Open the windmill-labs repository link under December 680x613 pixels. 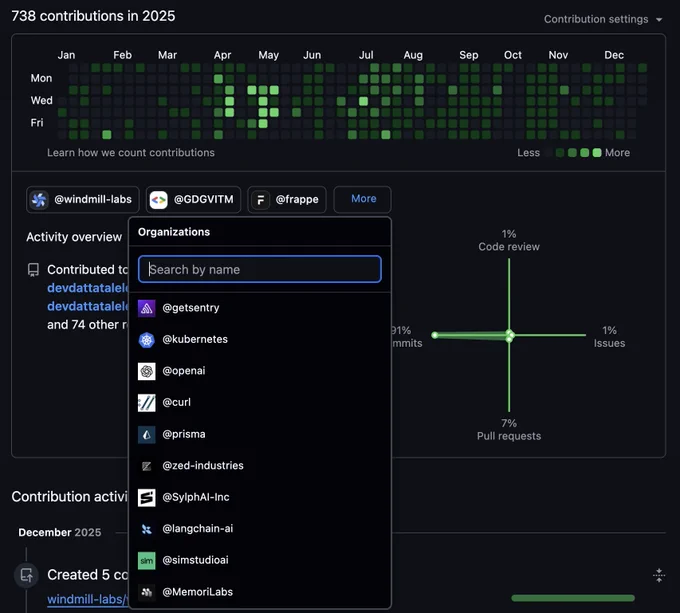[88, 599]
